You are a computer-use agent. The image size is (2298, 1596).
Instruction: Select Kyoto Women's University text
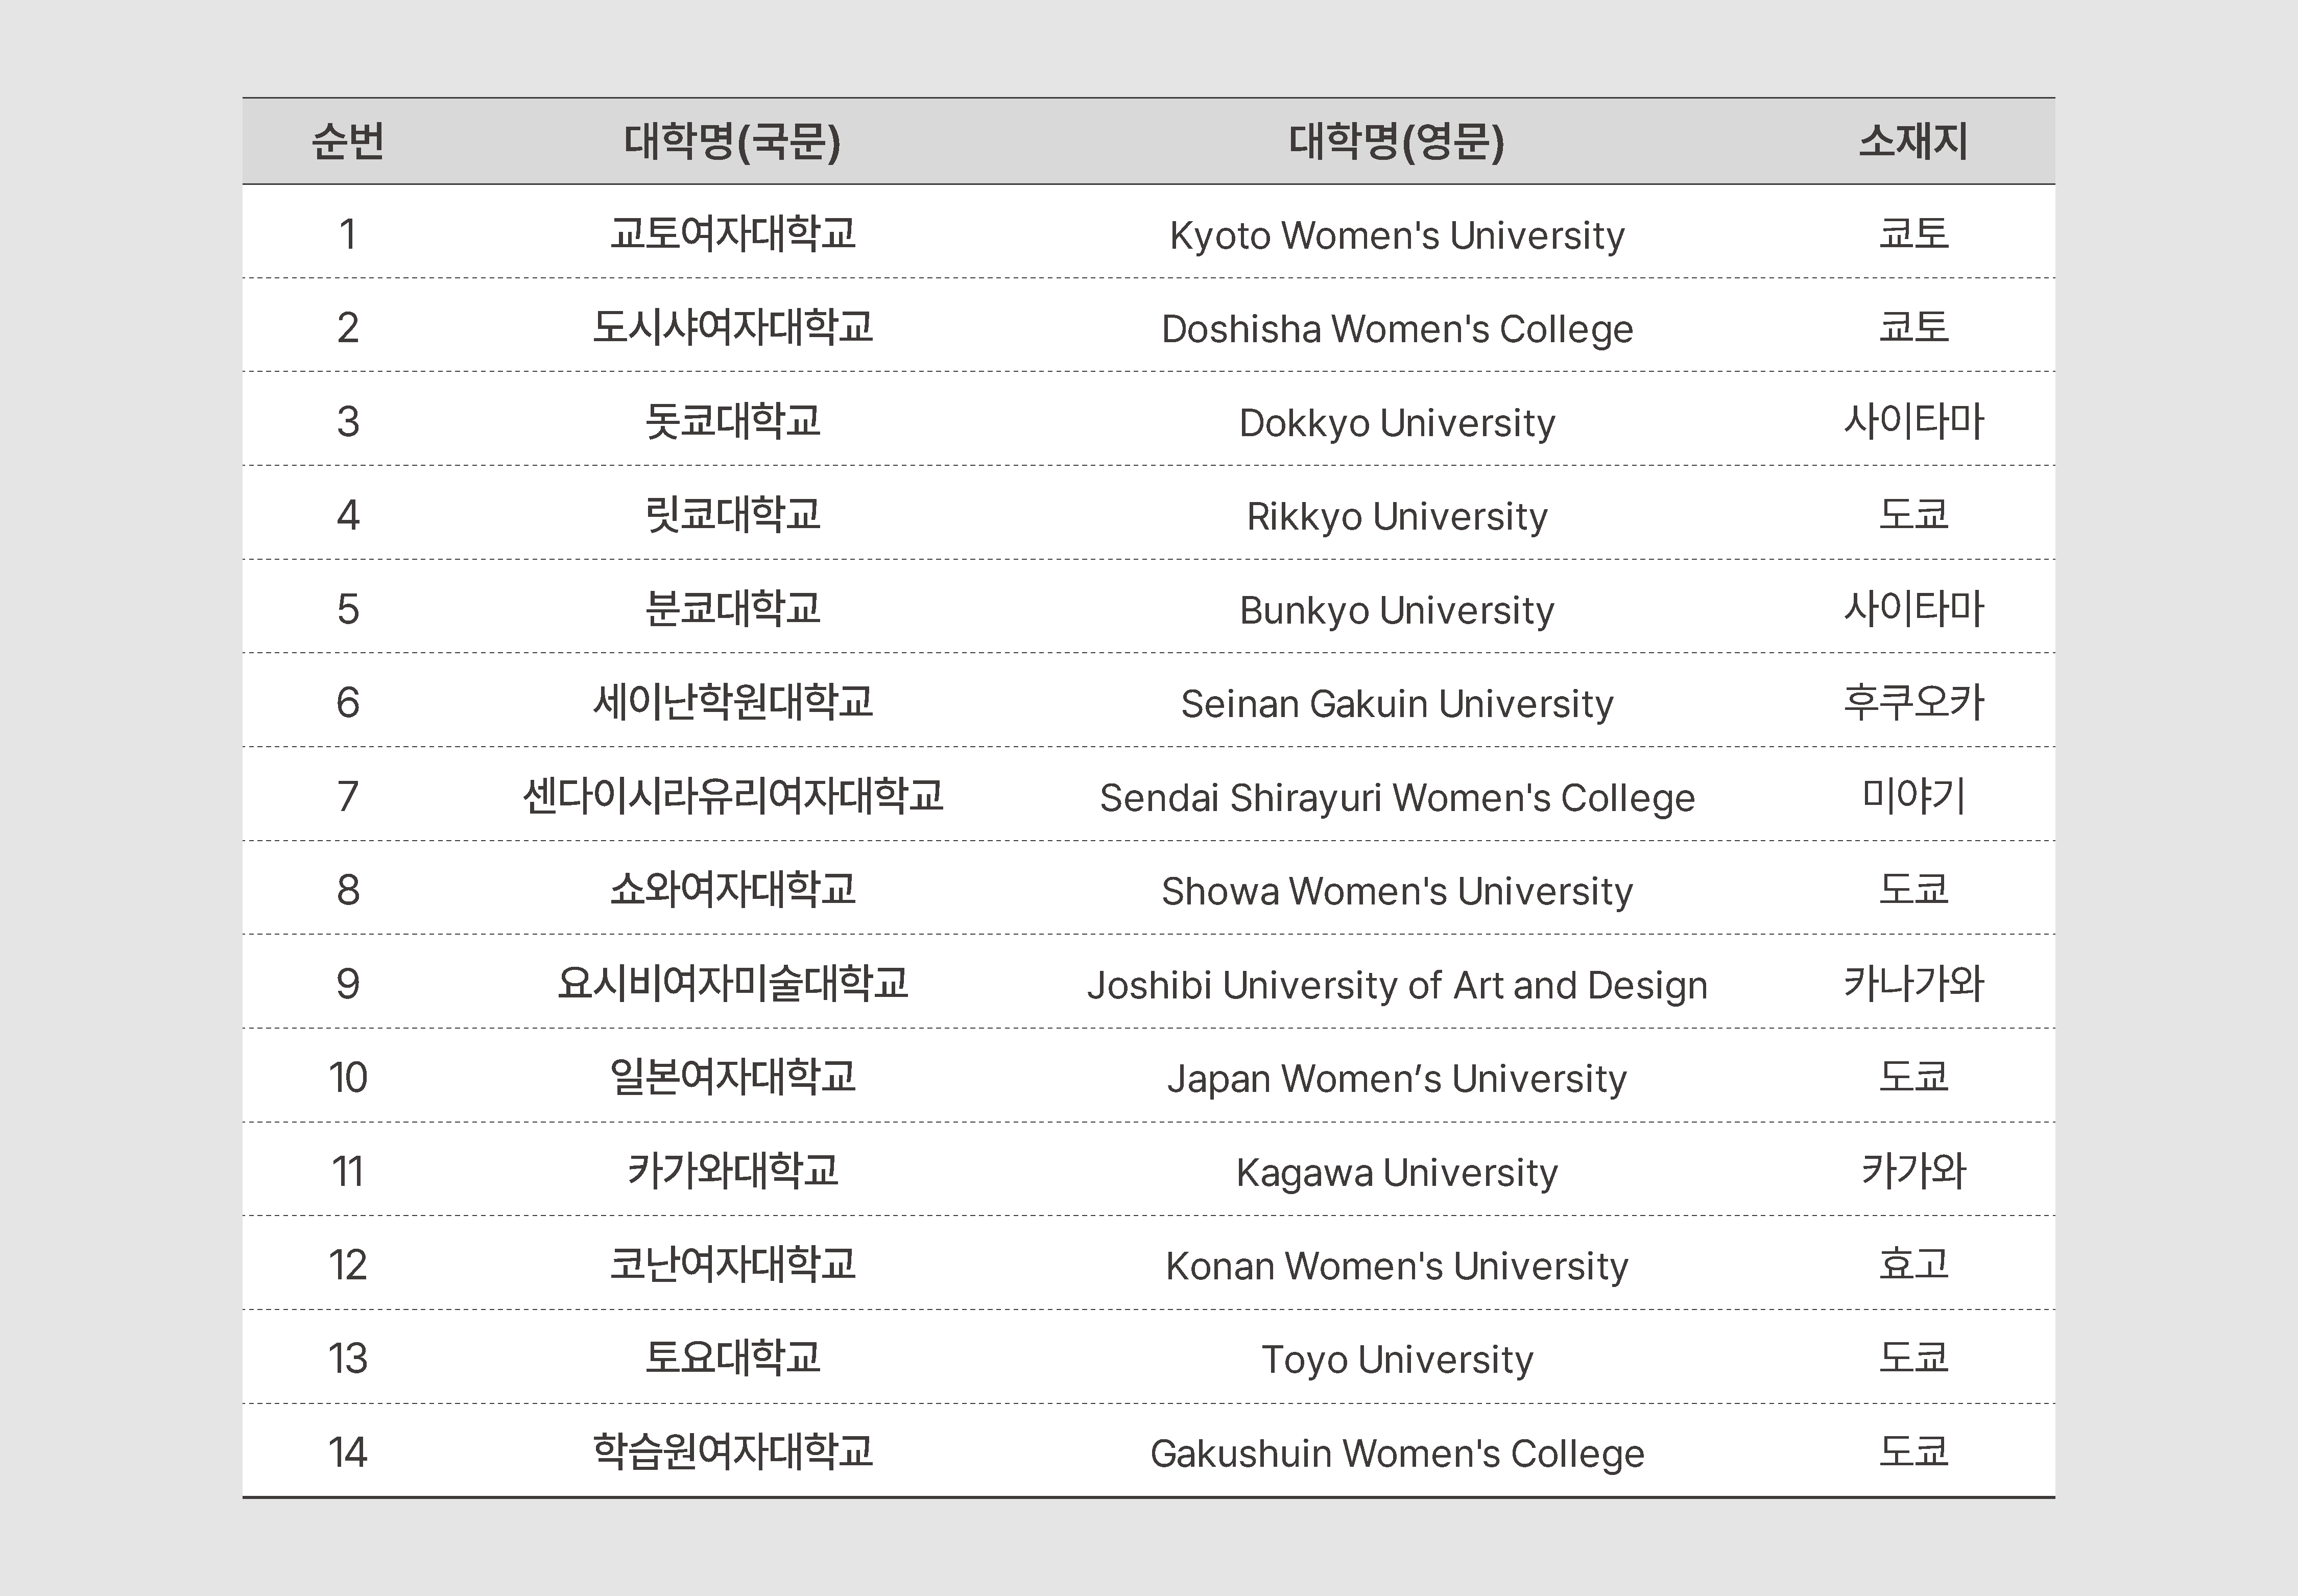(x=1397, y=236)
